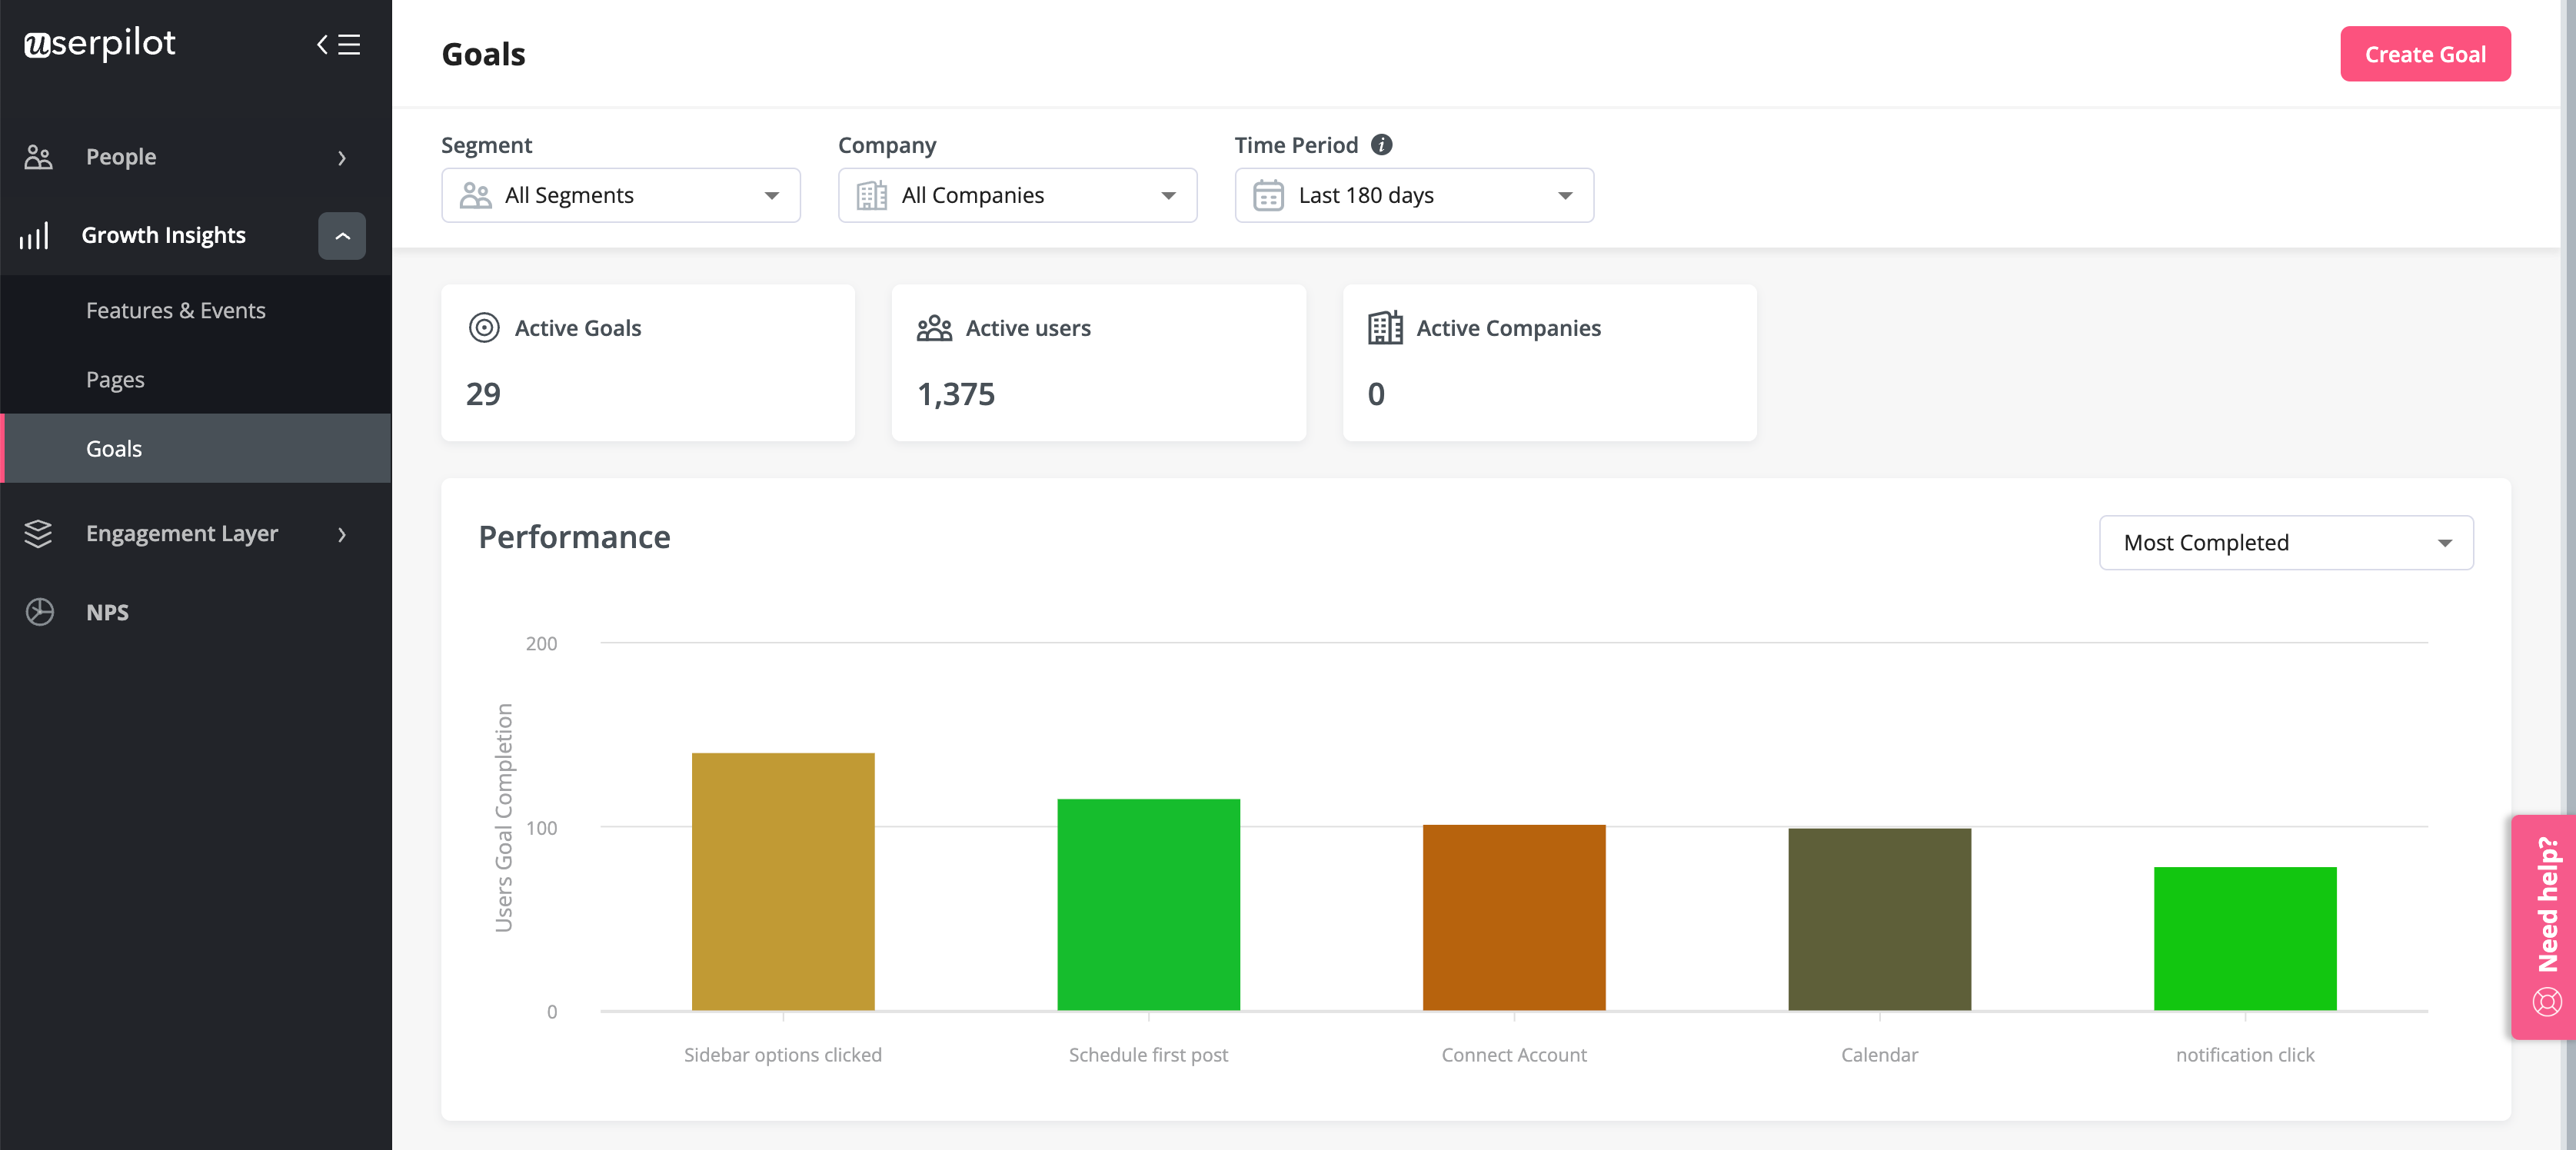
Task: Open the Segment dropdown filter
Action: pos(614,194)
